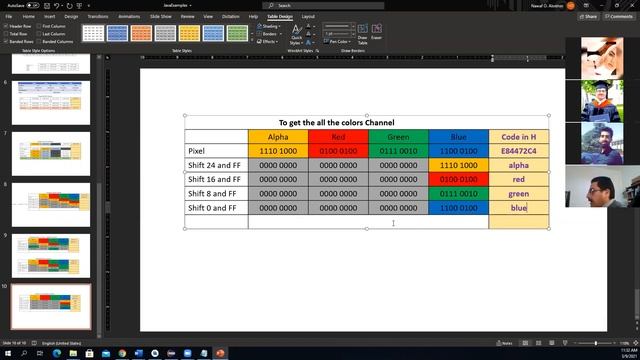Viewport: 640px width, 360px height.
Task: Apply the white no-style table style
Action: 93,33
